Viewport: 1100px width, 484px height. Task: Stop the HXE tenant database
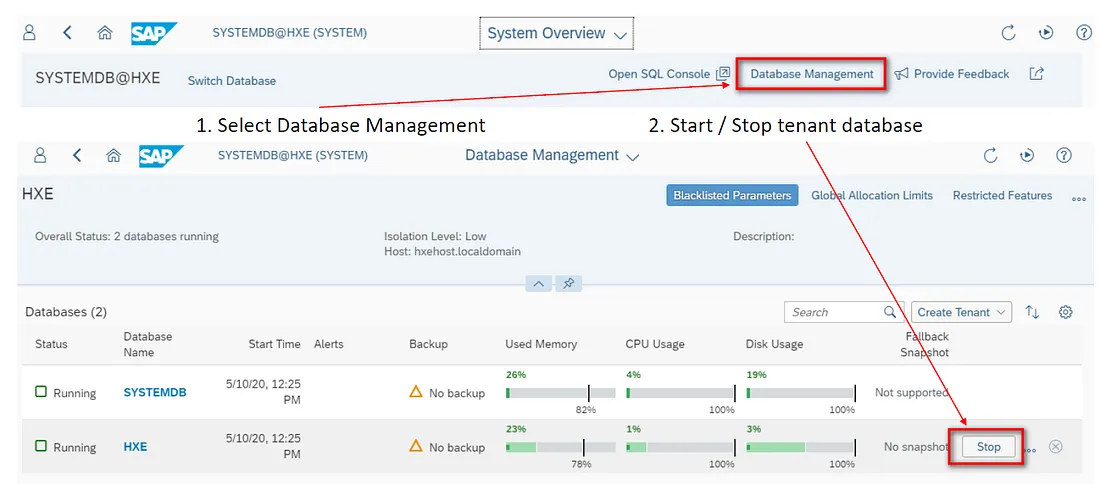click(x=988, y=447)
